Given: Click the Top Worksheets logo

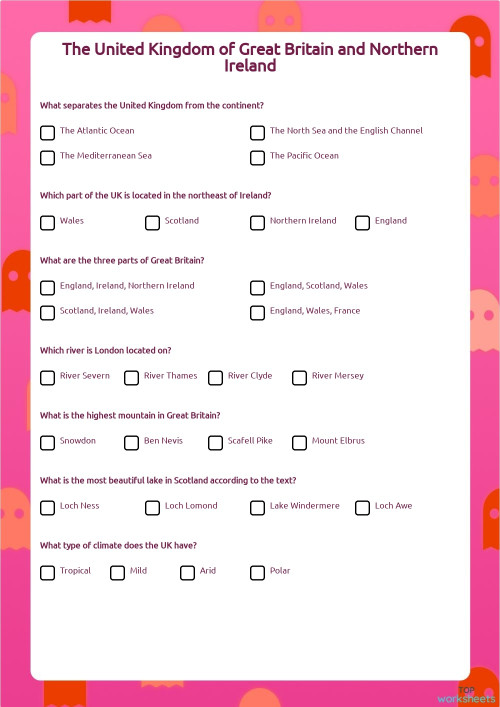Looking at the screenshot, I should [x=466, y=695].
